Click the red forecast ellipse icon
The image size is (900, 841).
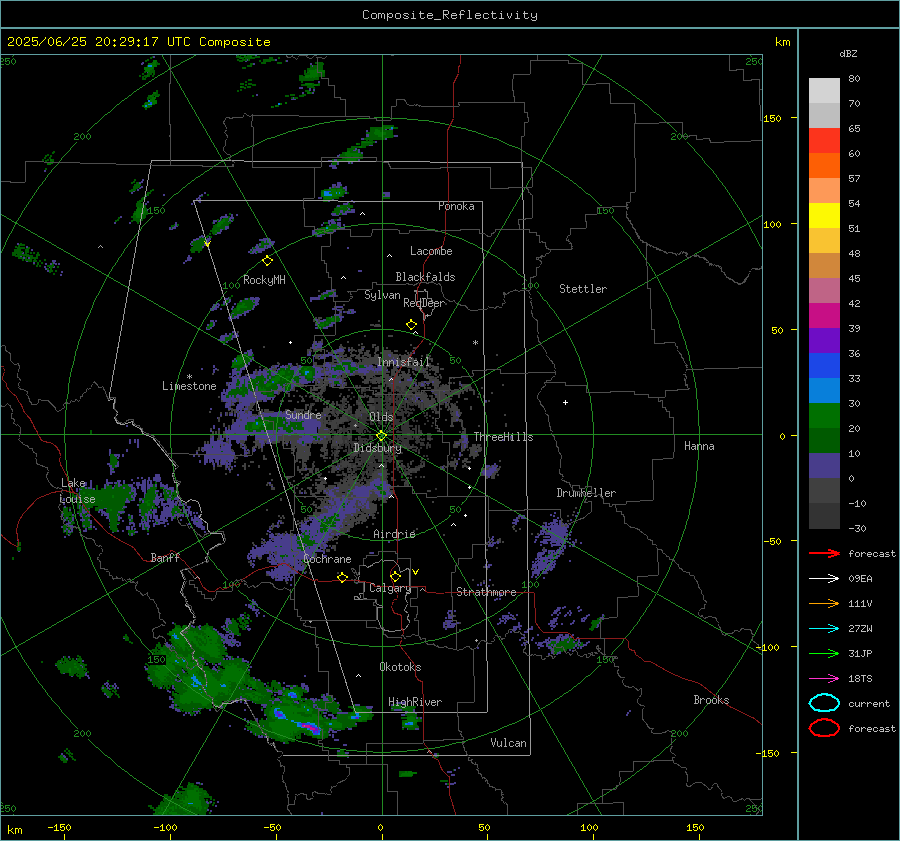tap(824, 728)
